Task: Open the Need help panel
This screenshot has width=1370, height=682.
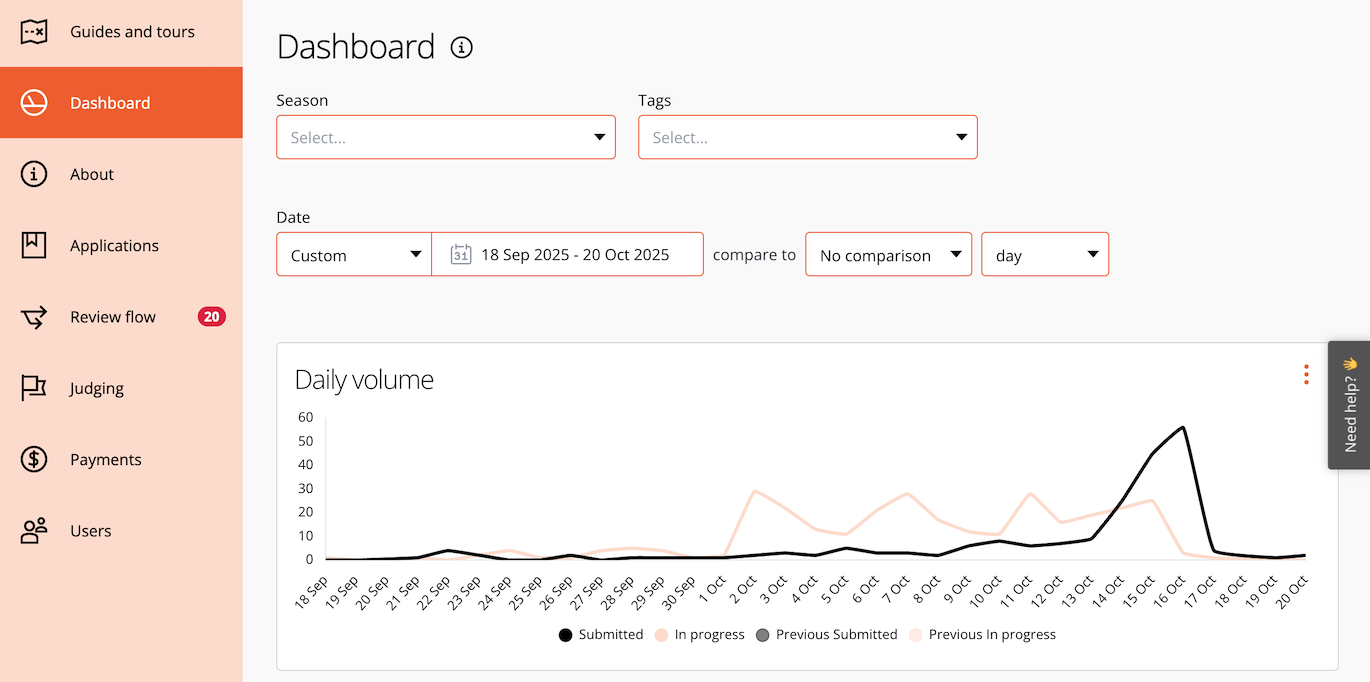Action: [x=1349, y=405]
